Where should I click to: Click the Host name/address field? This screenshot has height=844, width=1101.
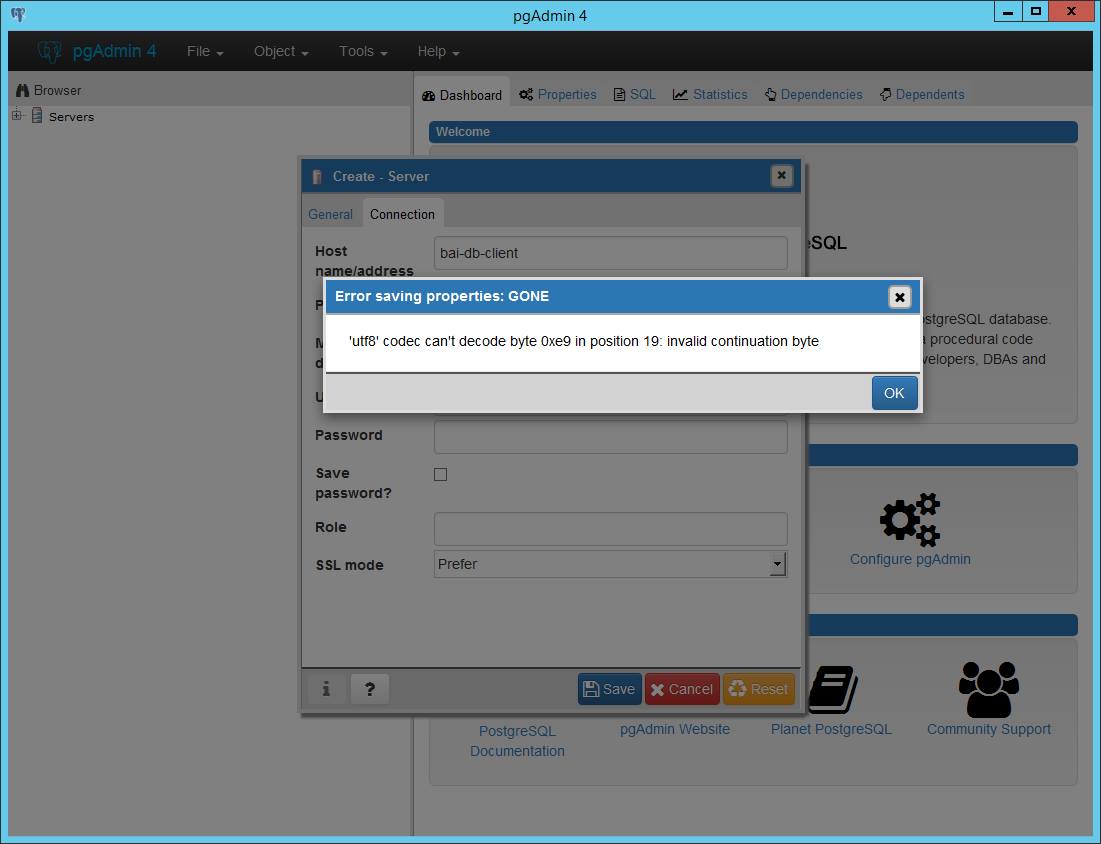click(610, 253)
